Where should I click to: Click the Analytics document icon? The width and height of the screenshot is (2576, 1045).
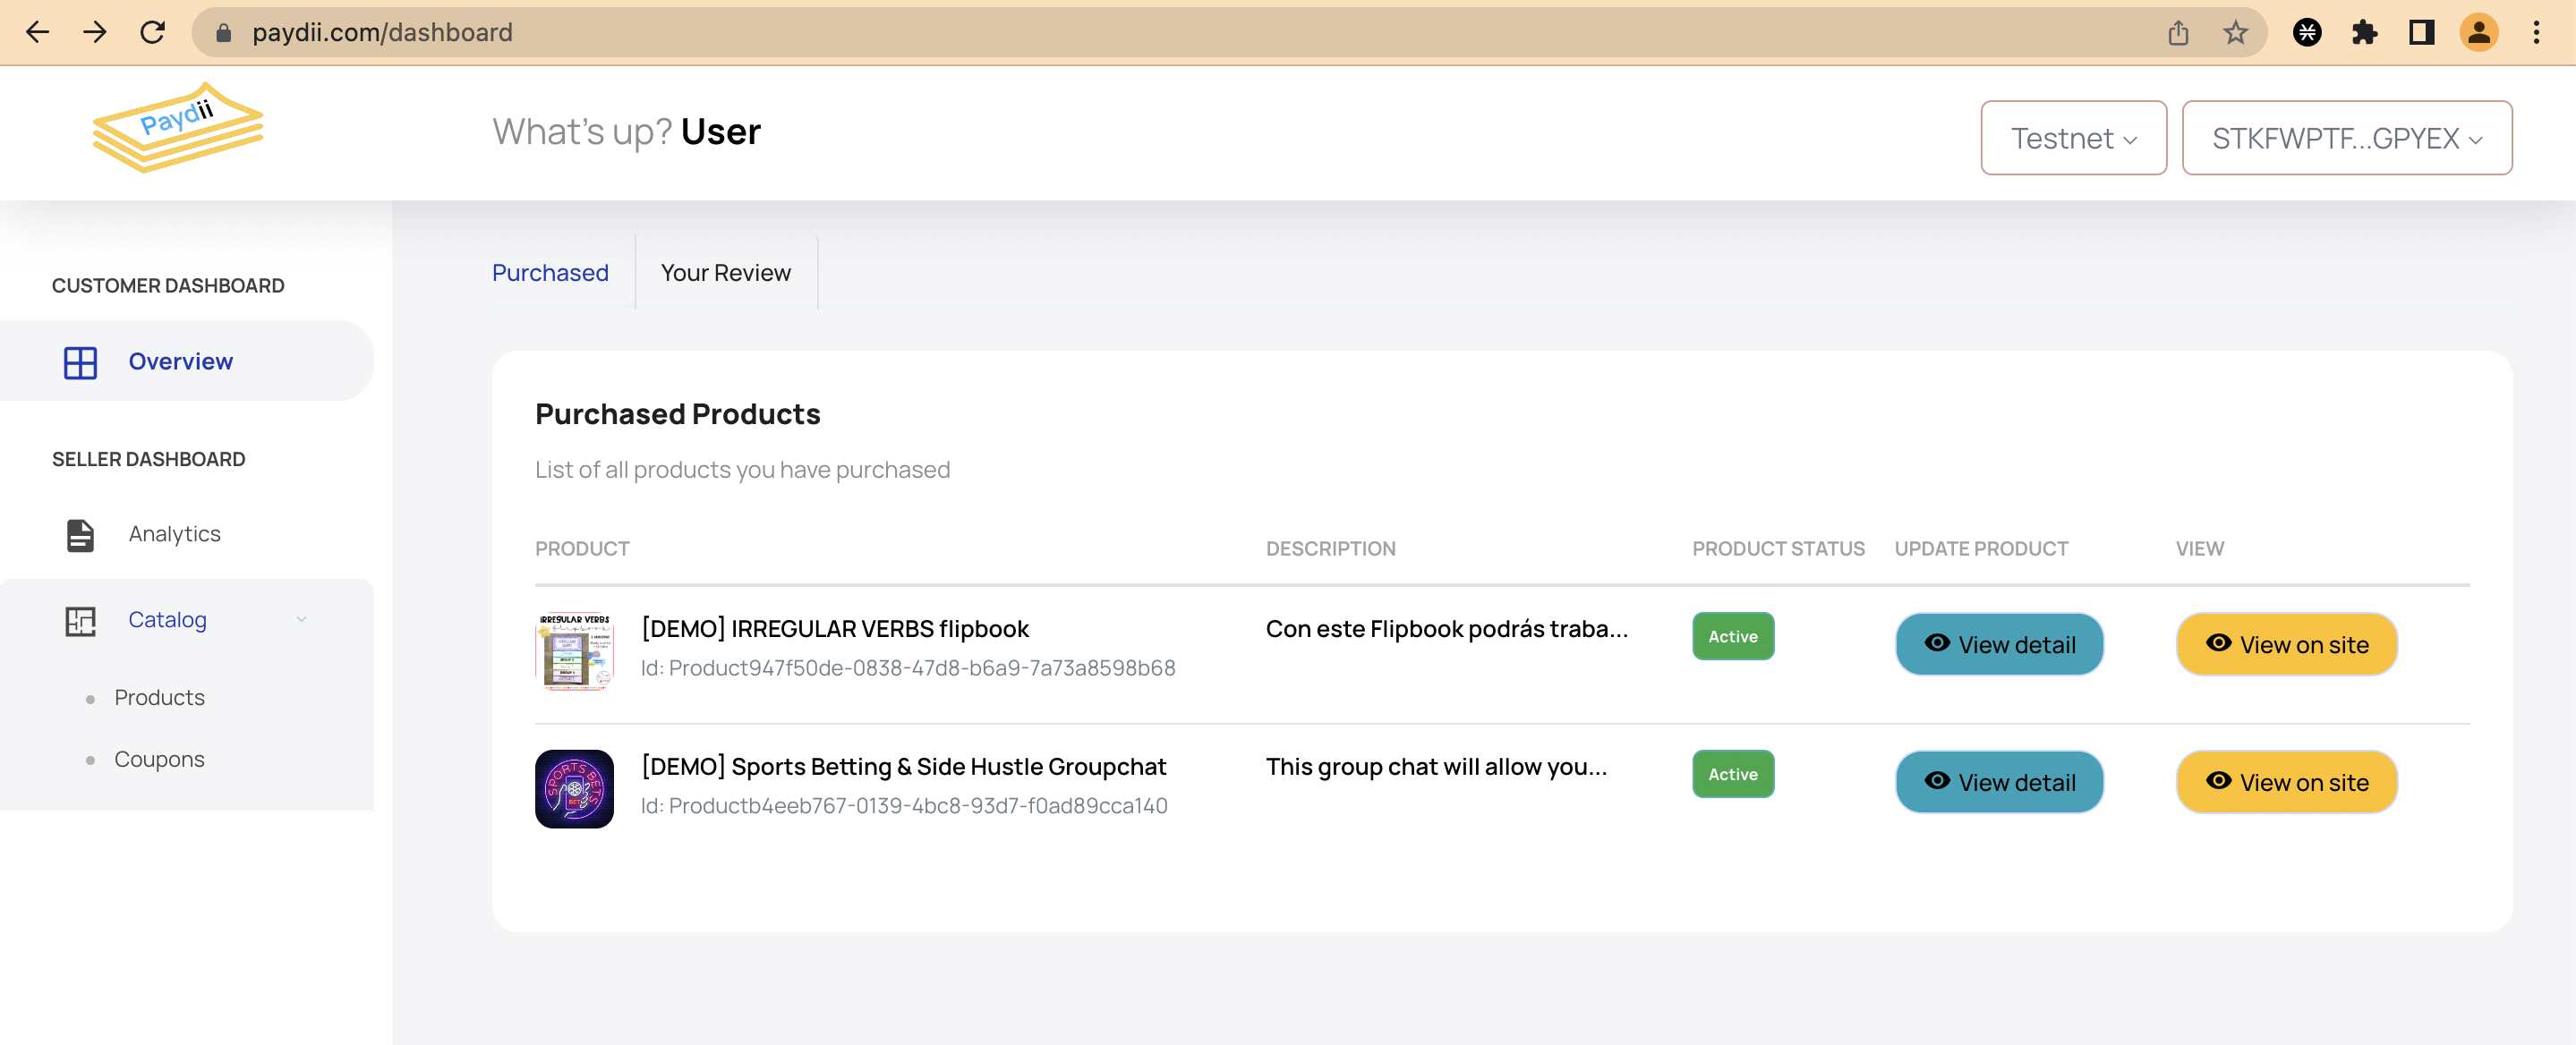pyautogui.click(x=80, y=535)
